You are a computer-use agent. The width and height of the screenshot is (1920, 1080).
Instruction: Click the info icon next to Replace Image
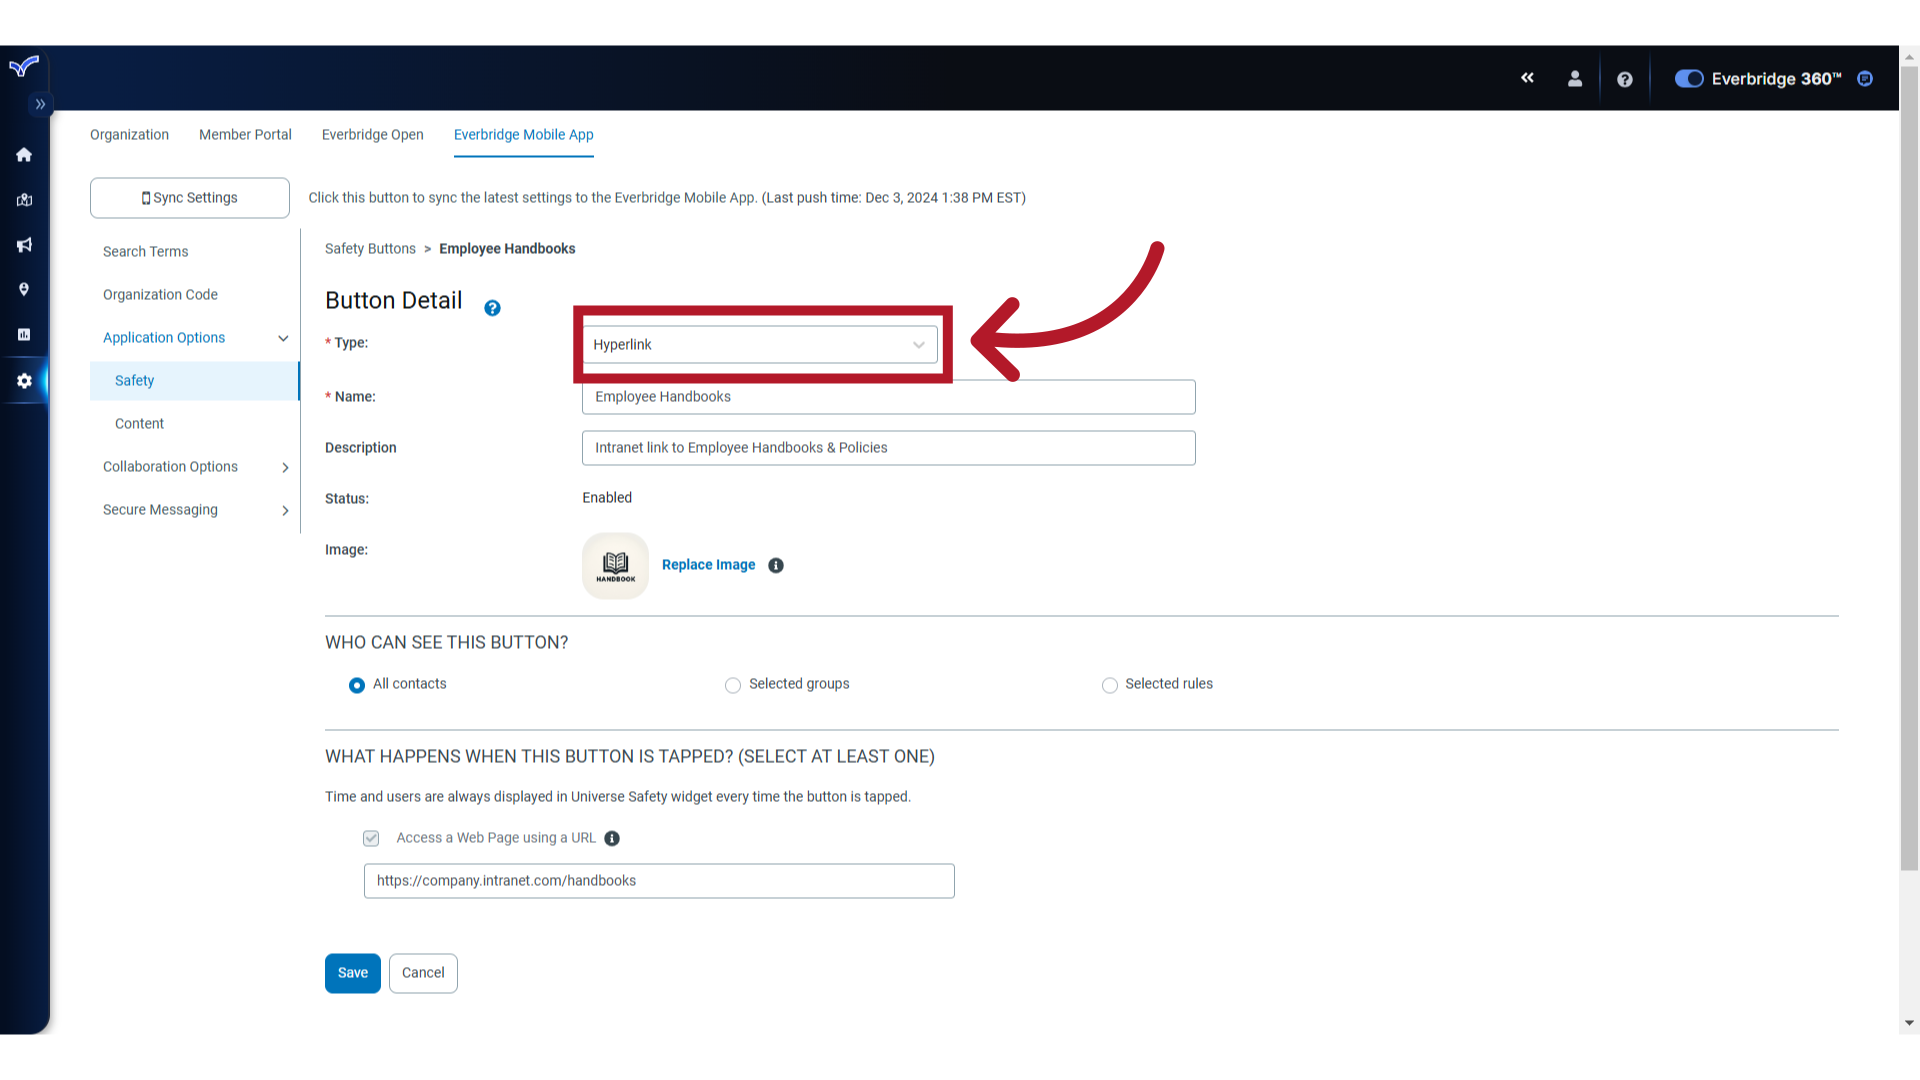[776, 566]
